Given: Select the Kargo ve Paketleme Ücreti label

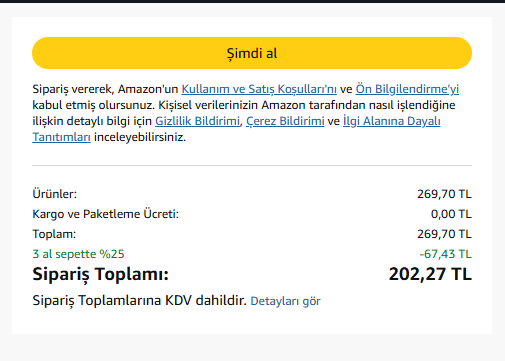Looking at the screenshot, I should 106,214.
